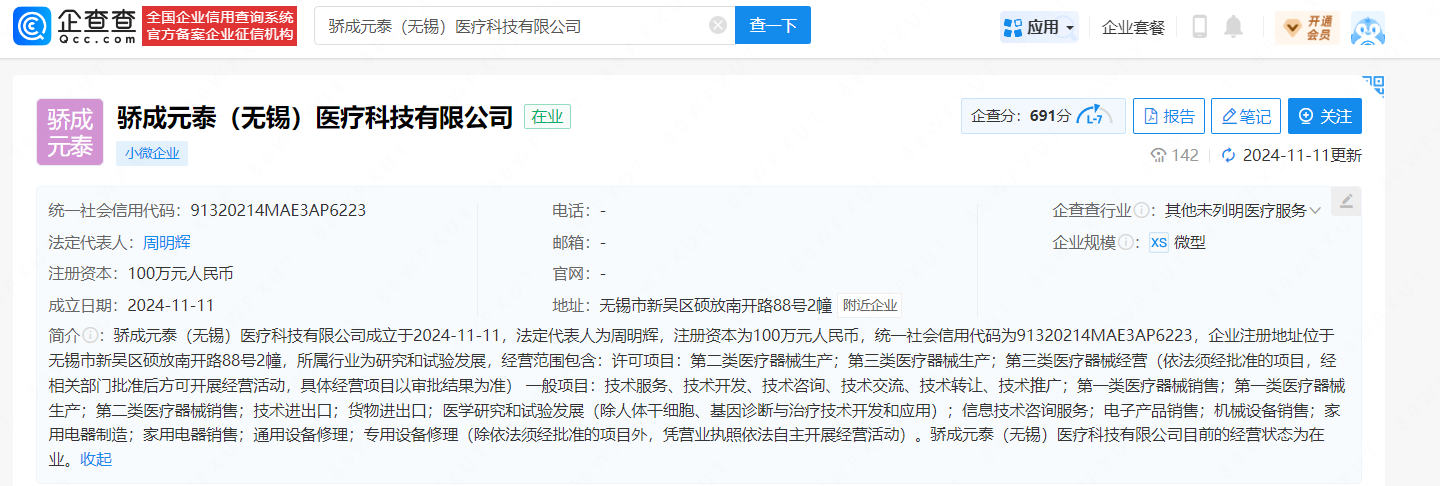The width and height of the screenshot is (1440, 486).
Task: Click the view count eye icon showing 142
Action: 1159,155
